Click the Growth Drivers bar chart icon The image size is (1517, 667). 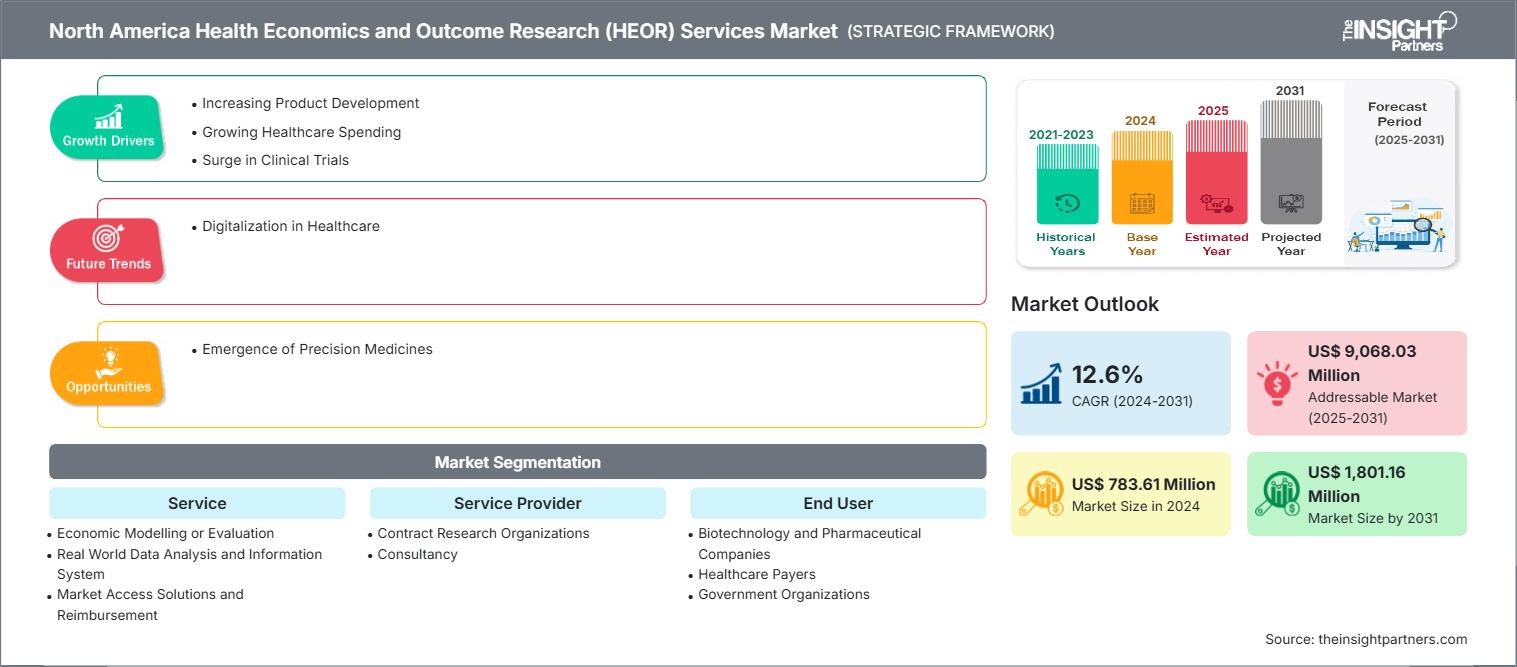[x=108, y=115]
